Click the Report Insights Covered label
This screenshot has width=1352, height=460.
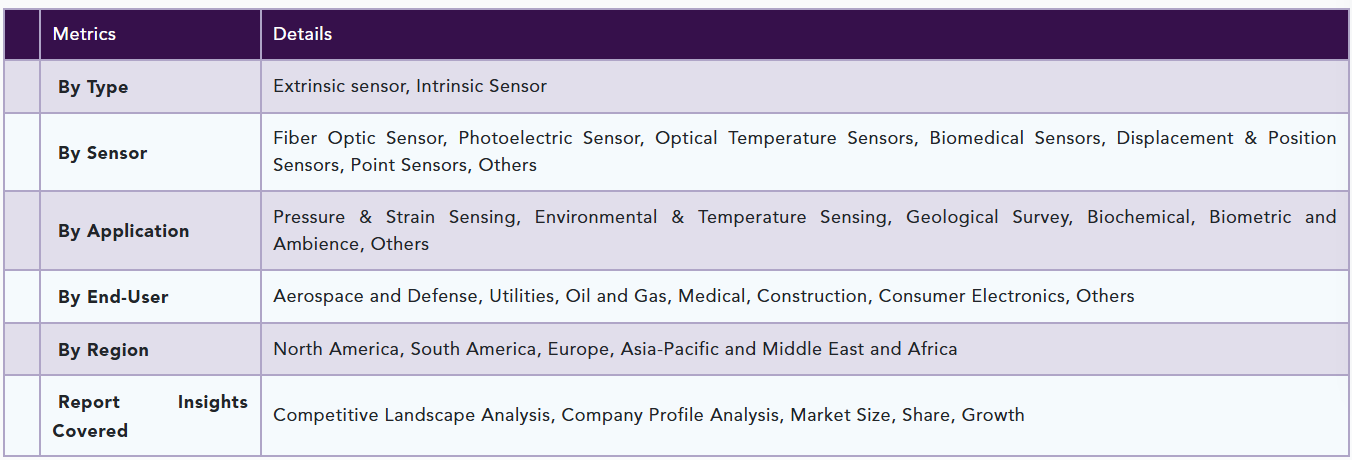coord(150,416)
